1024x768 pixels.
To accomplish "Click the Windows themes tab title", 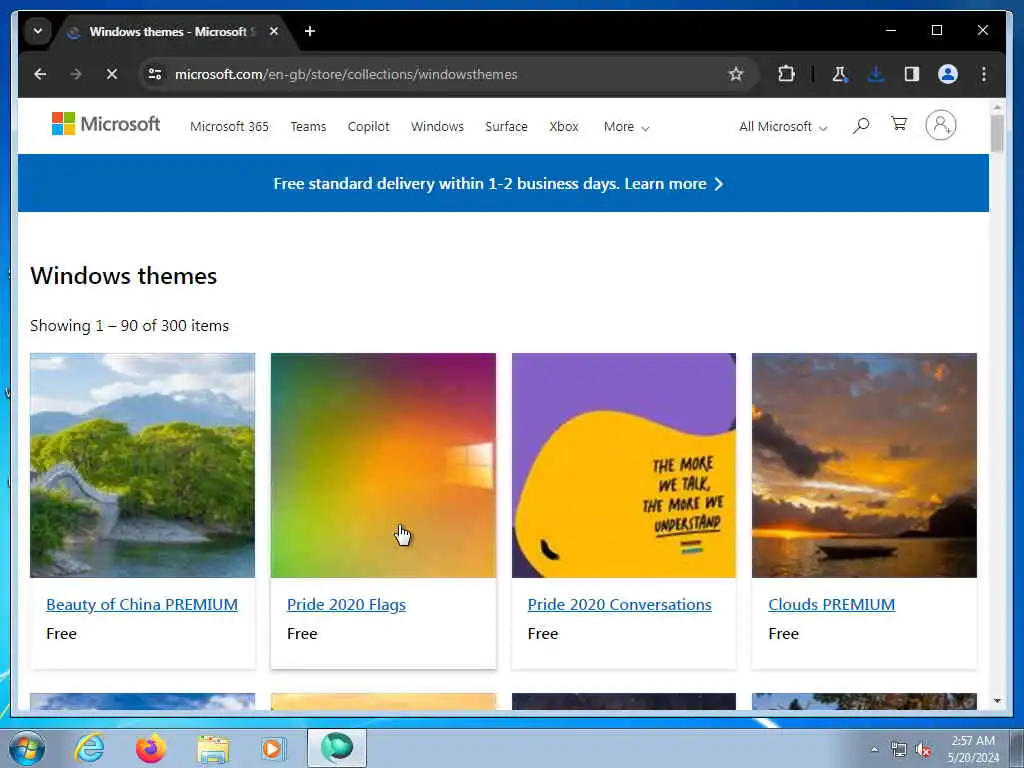I will pyautogui.click(x=171, y=31).
